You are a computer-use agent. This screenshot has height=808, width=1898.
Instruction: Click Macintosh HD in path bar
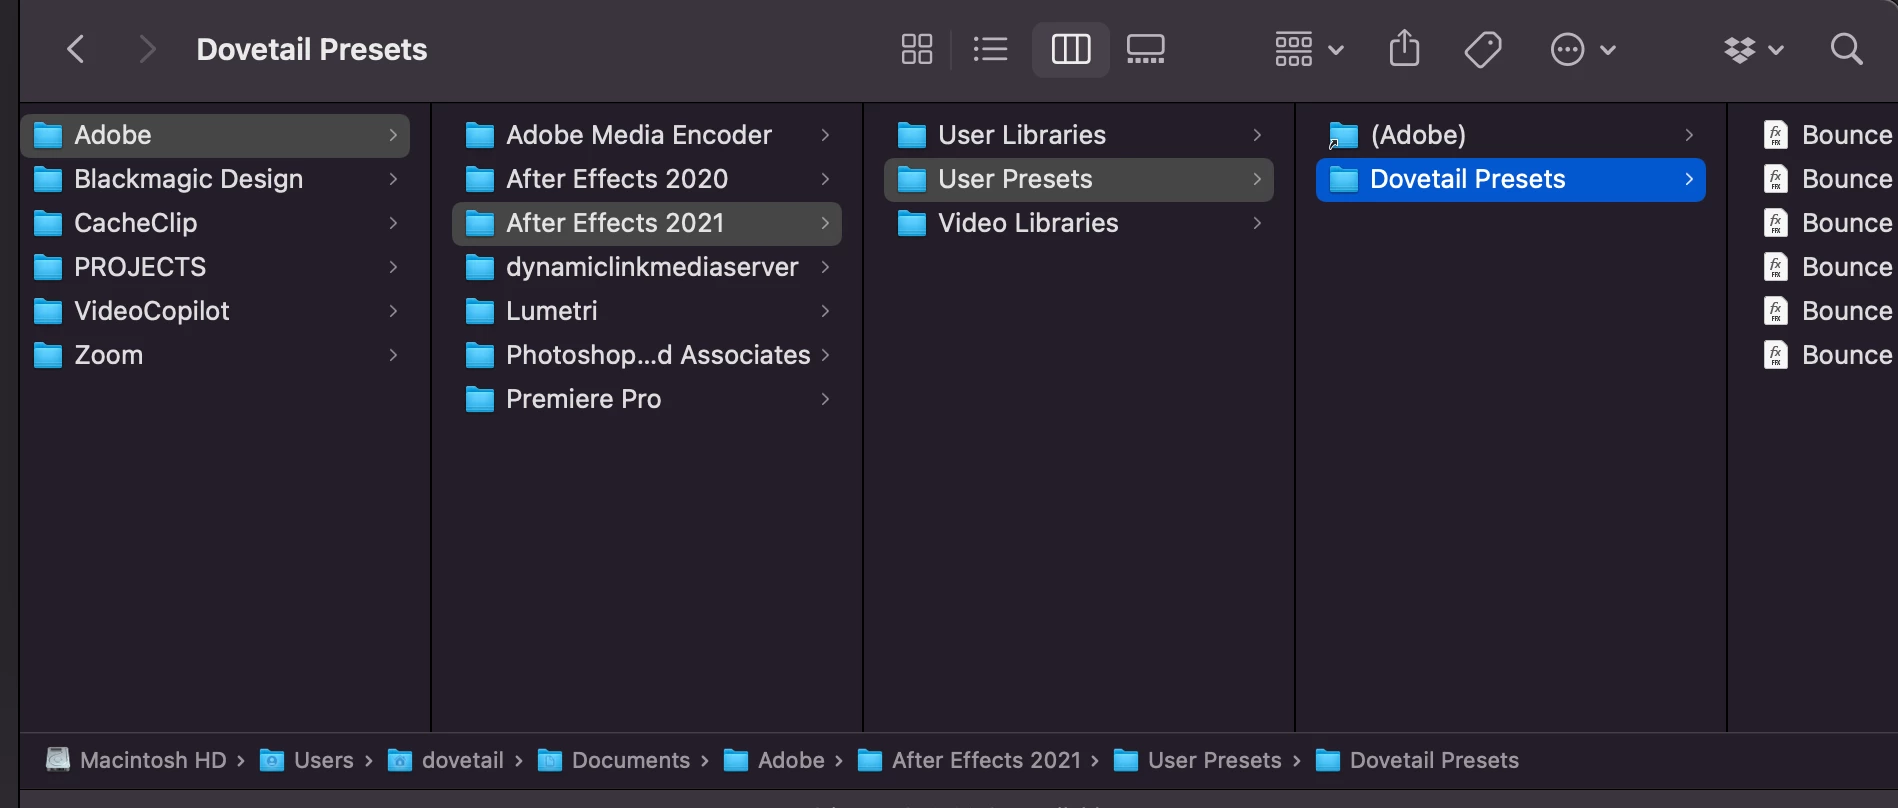coord(136,760)
